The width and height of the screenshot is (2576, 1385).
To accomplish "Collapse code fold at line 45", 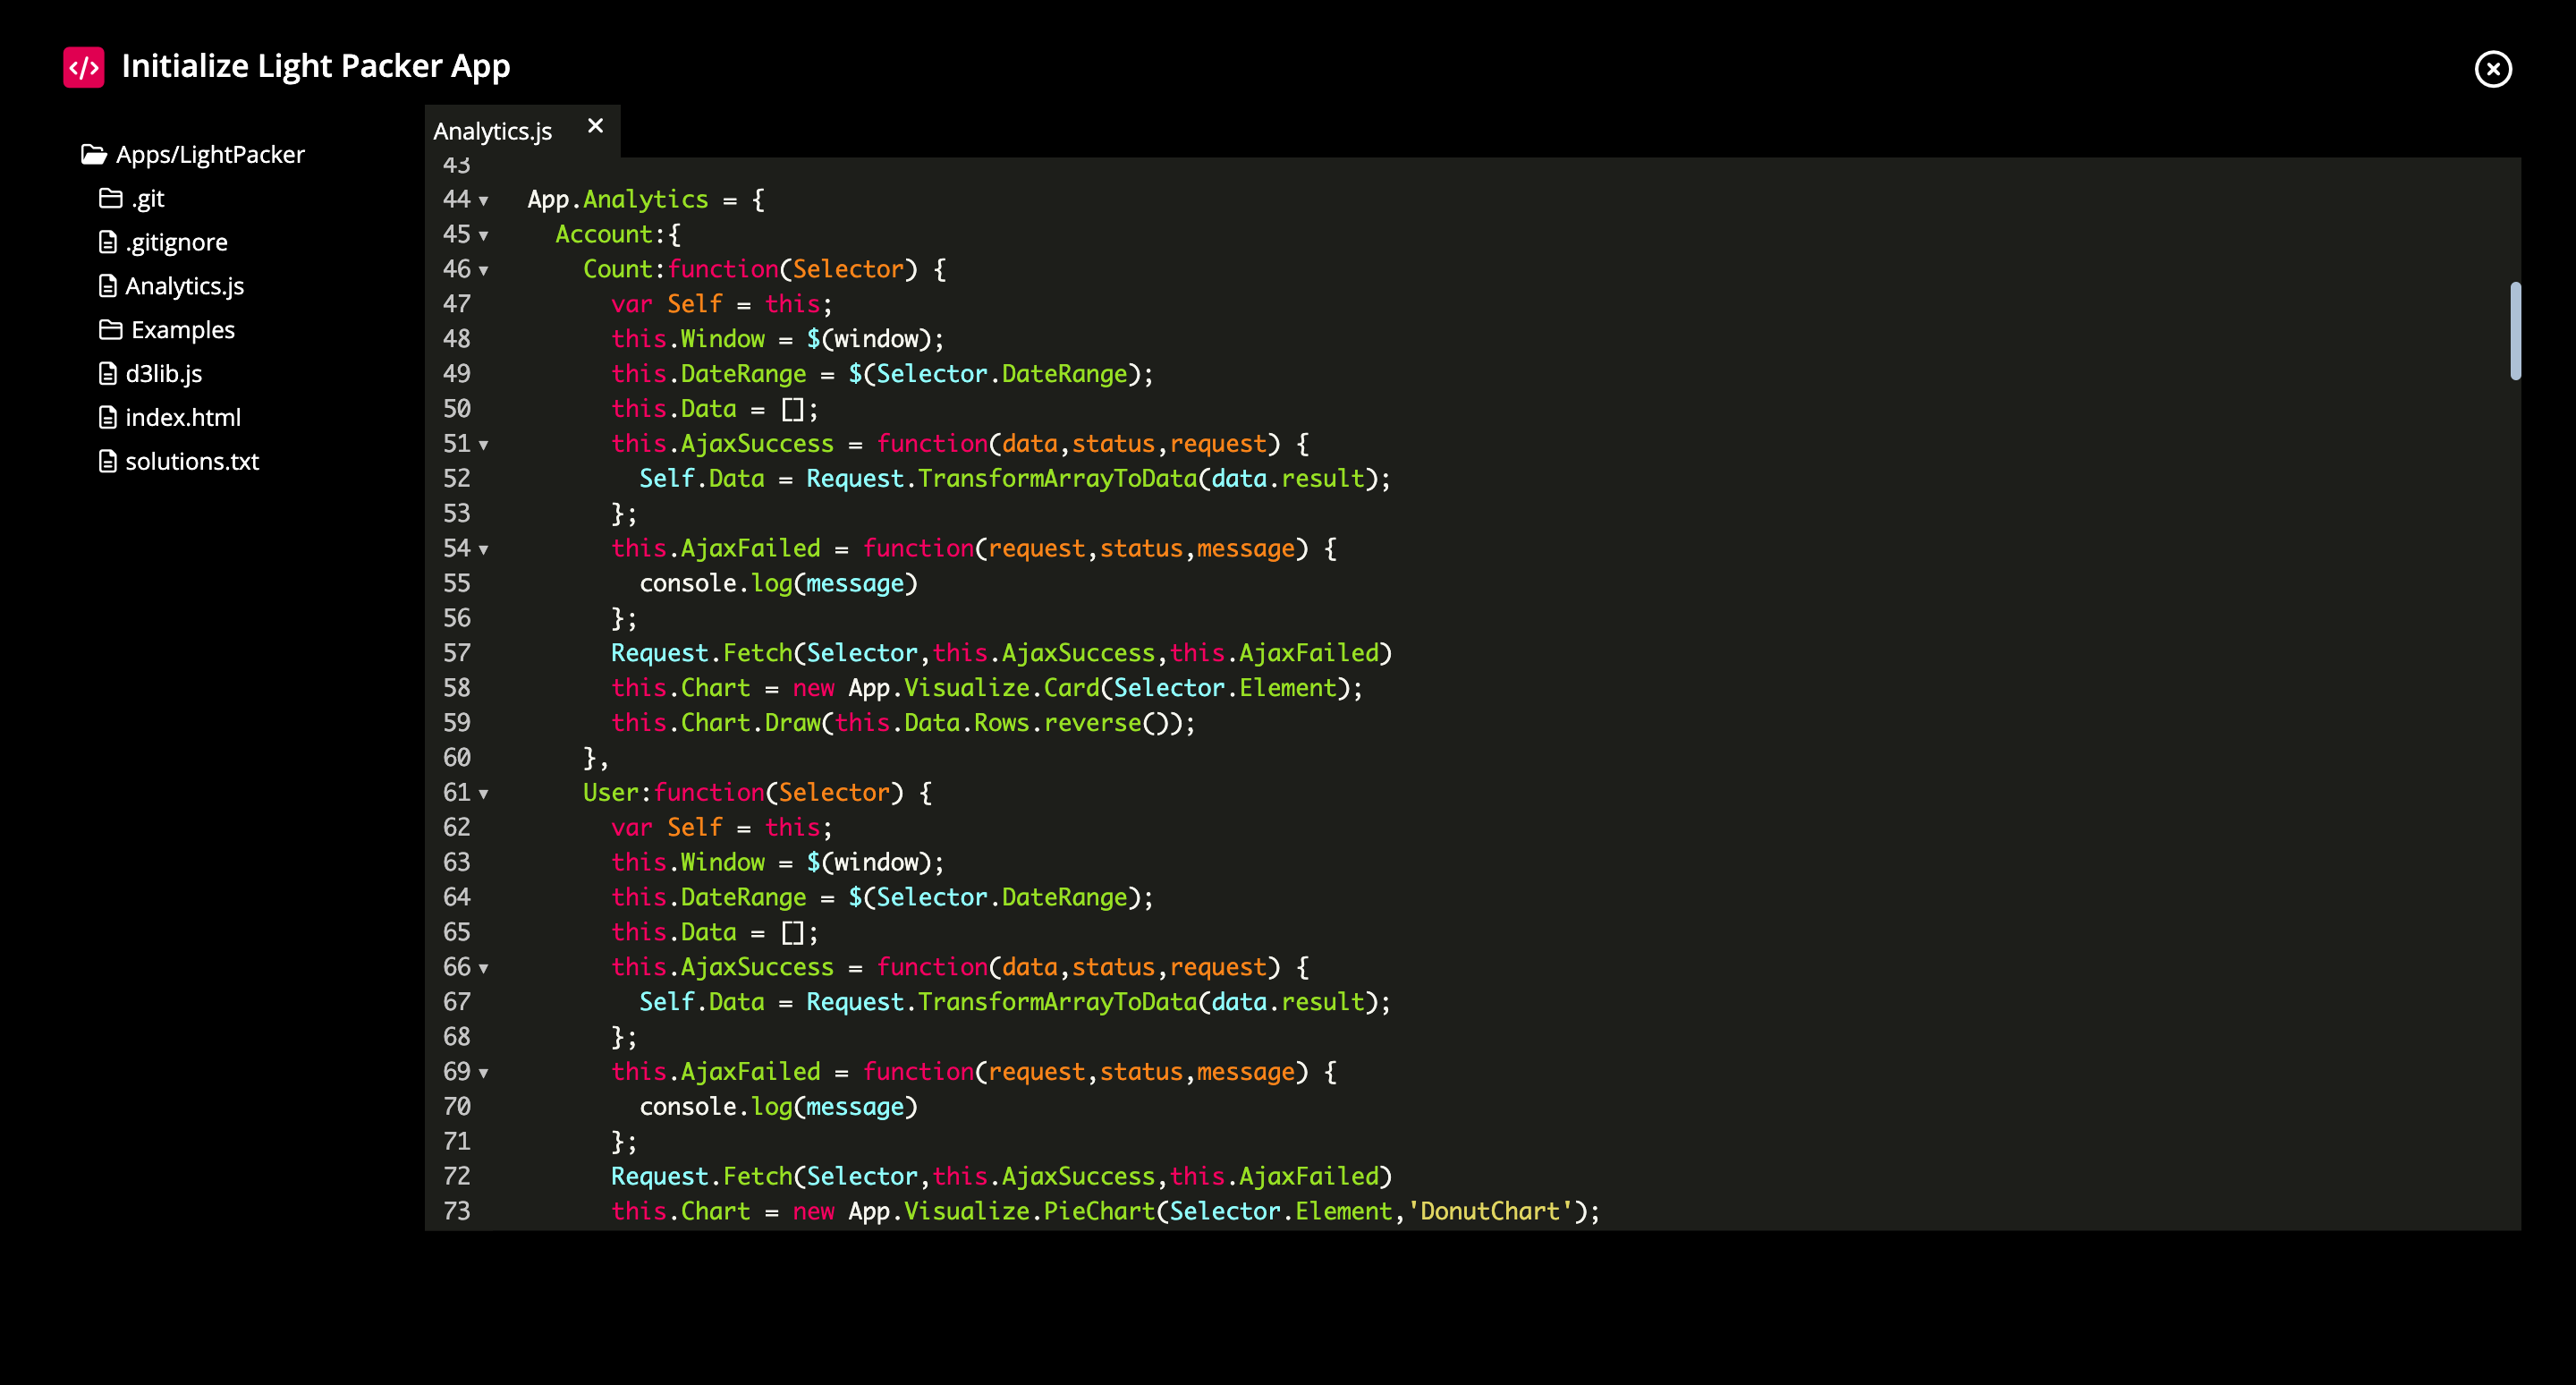I will pyautogui.click(x=484, y=236).
